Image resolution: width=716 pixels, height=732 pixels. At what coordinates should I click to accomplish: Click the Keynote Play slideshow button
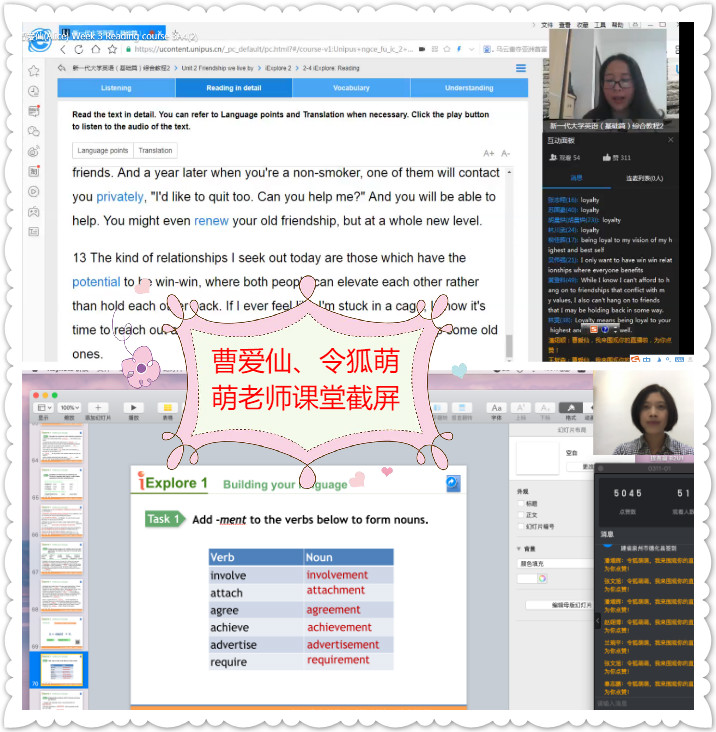(x=132, y=408)
